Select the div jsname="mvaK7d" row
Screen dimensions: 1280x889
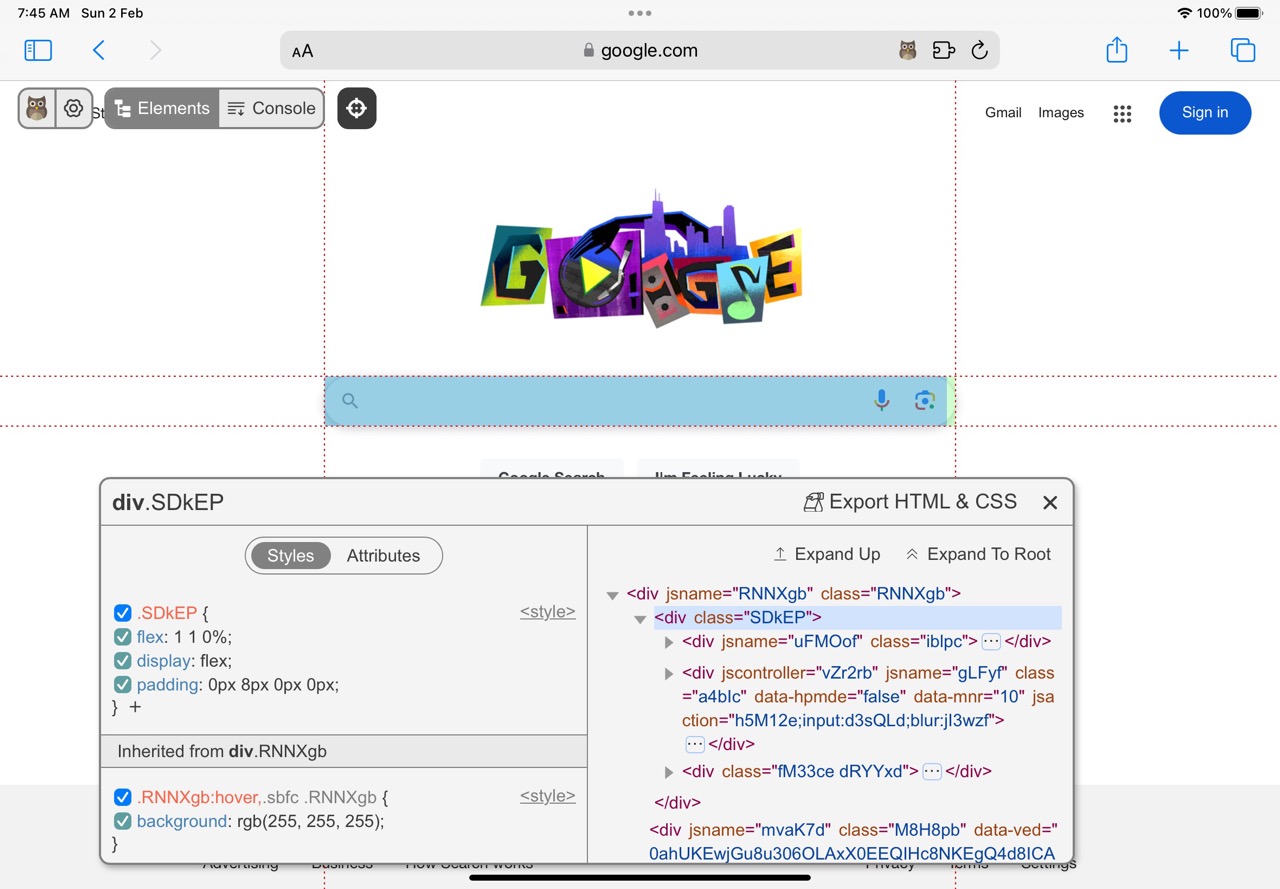[852, 842]
